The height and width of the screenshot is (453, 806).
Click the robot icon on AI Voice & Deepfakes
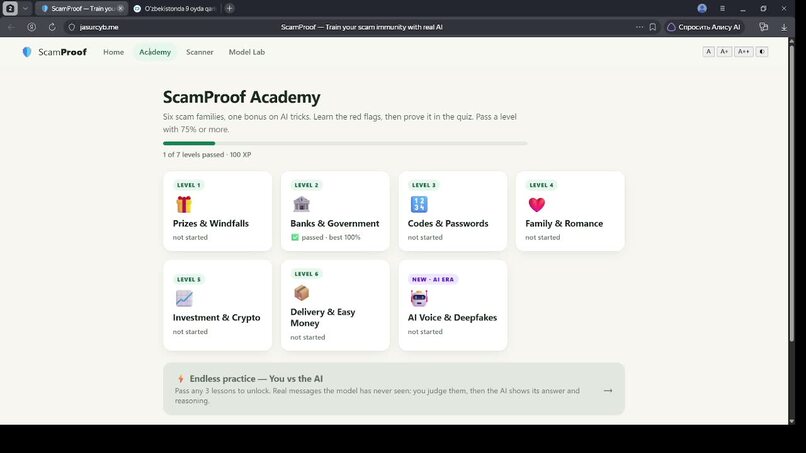click(419, 298)
